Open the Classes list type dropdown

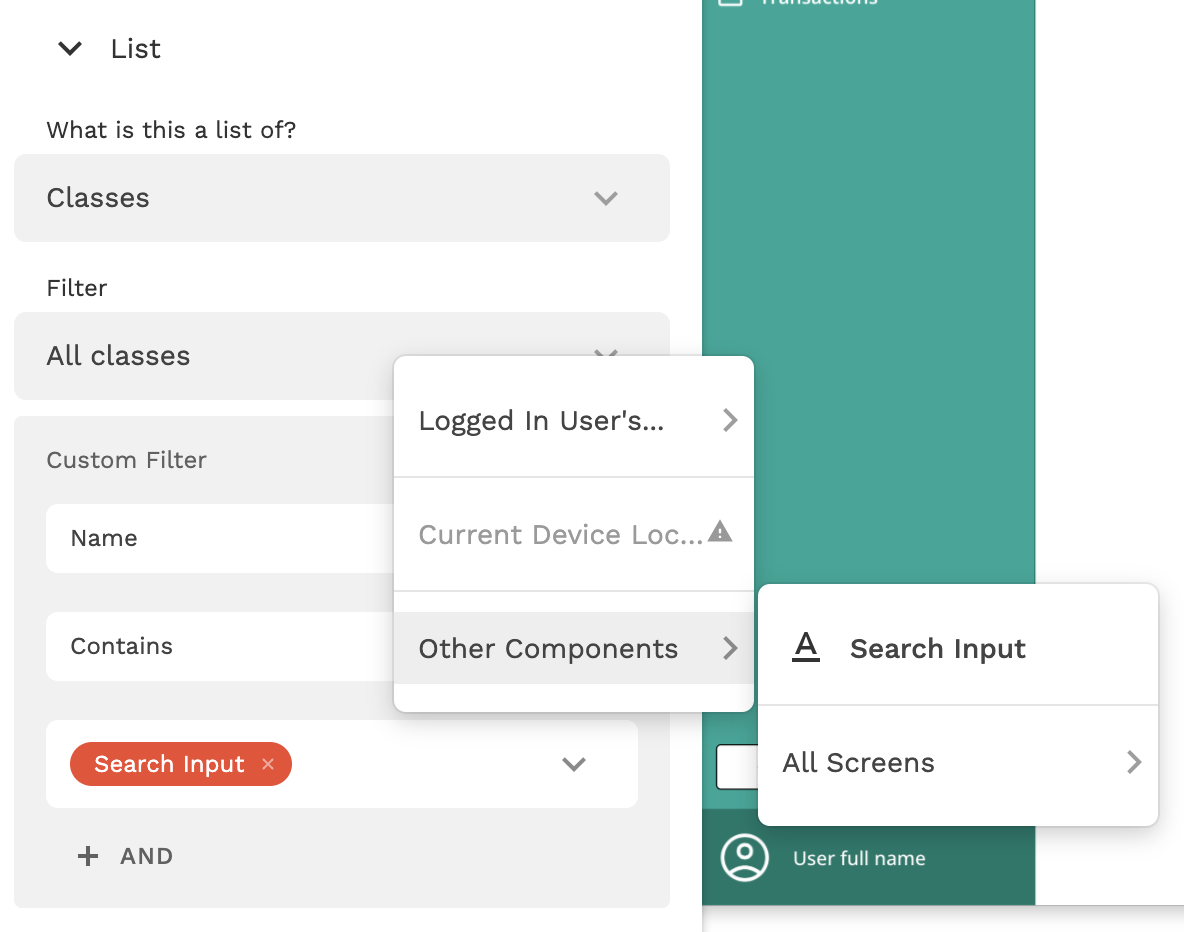341,198
